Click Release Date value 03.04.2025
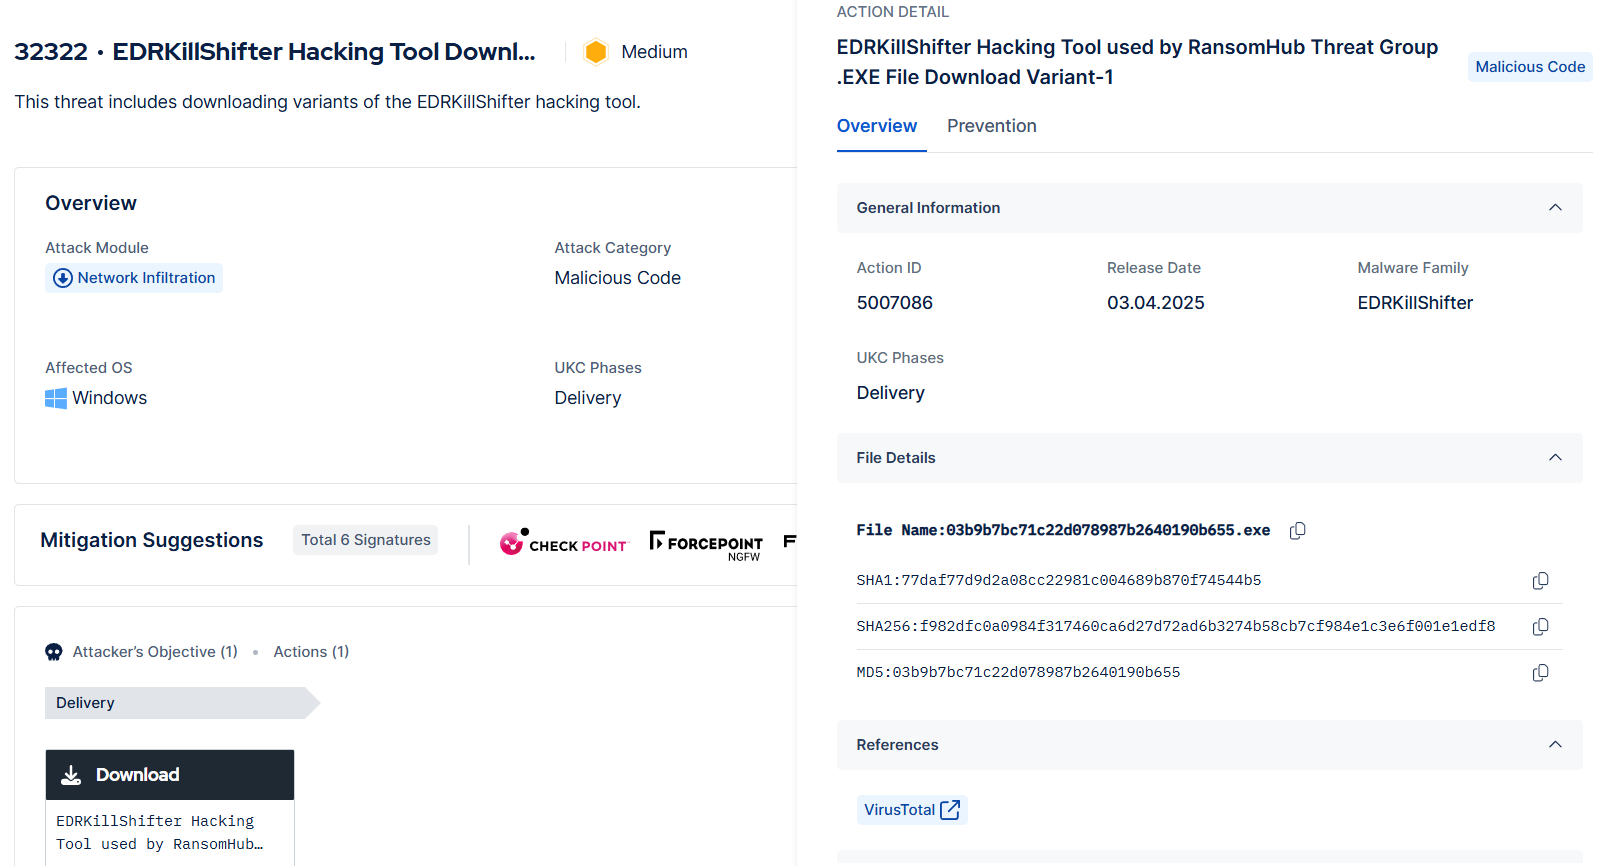The width and height of the screenshot is (1600, 866). point(1156,303)
